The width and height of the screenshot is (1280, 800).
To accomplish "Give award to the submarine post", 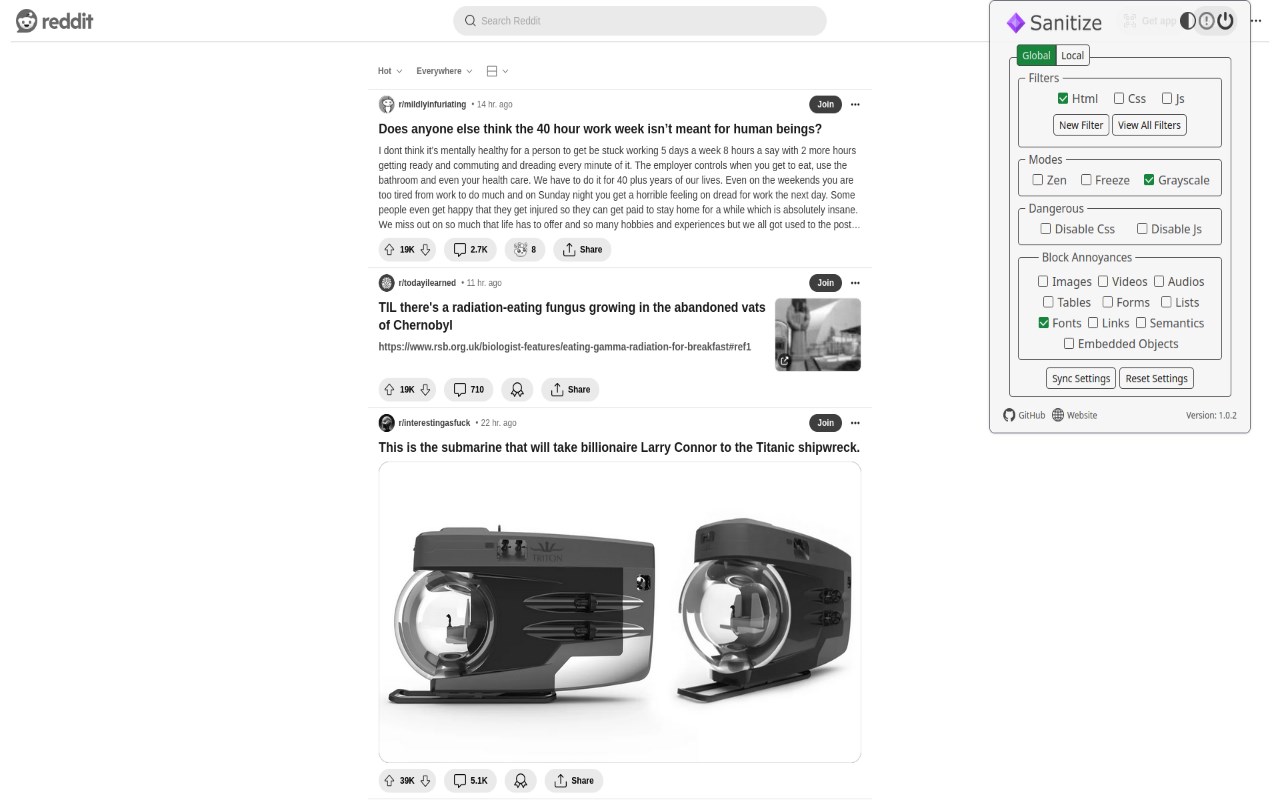I will 520,781.
